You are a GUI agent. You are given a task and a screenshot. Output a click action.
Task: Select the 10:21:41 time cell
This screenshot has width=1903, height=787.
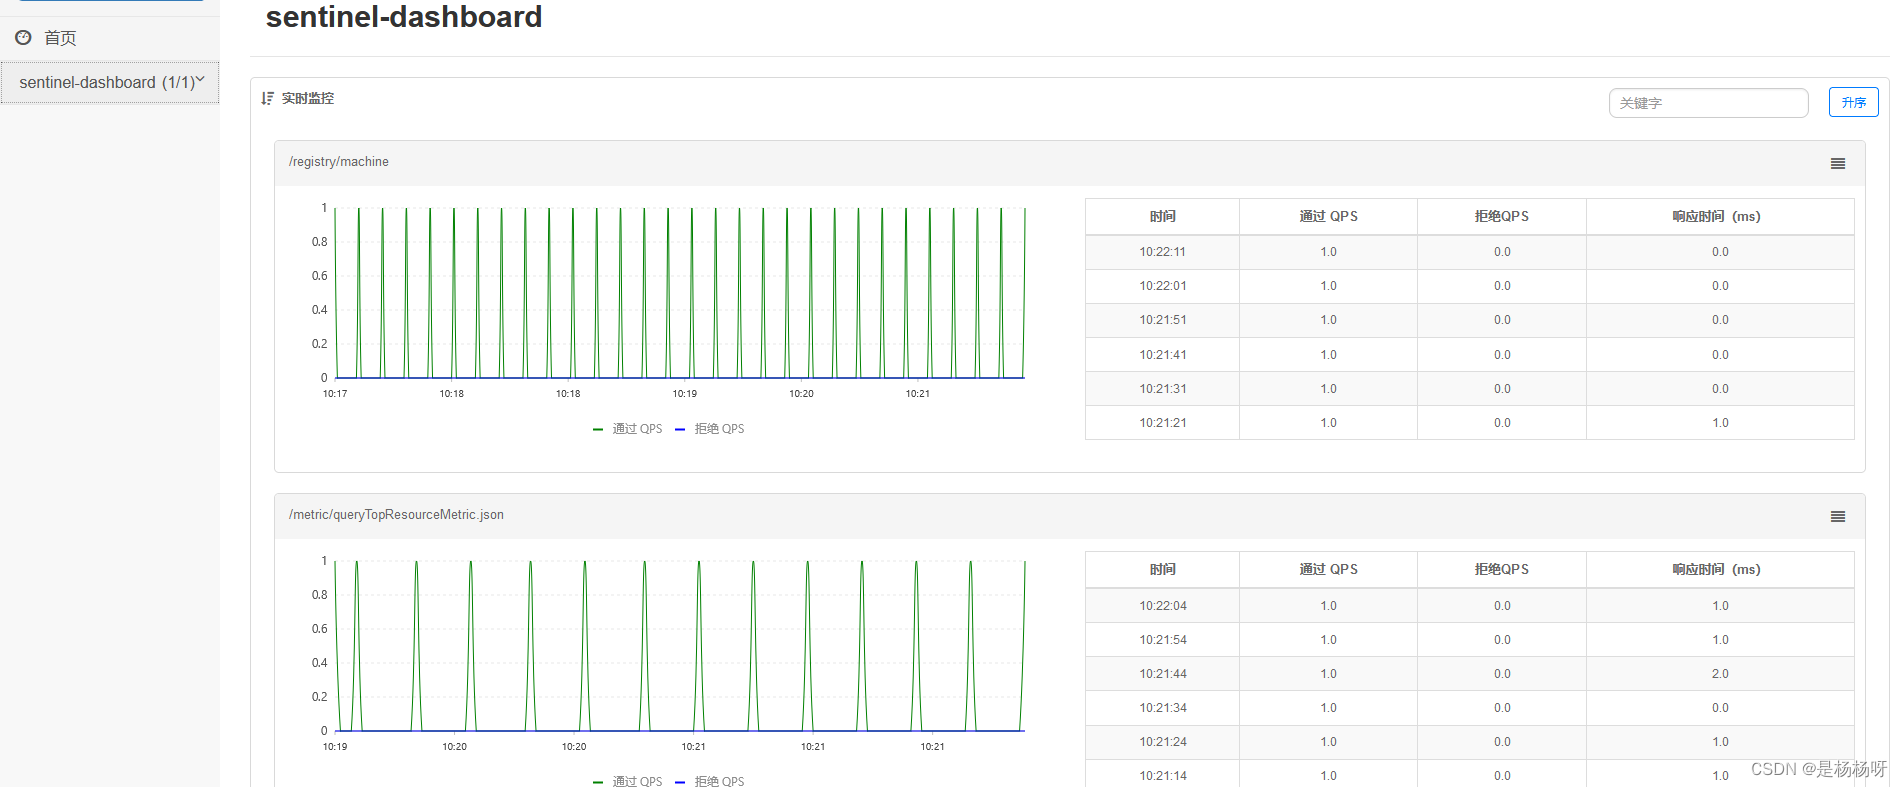click(x=1162, y=355)
